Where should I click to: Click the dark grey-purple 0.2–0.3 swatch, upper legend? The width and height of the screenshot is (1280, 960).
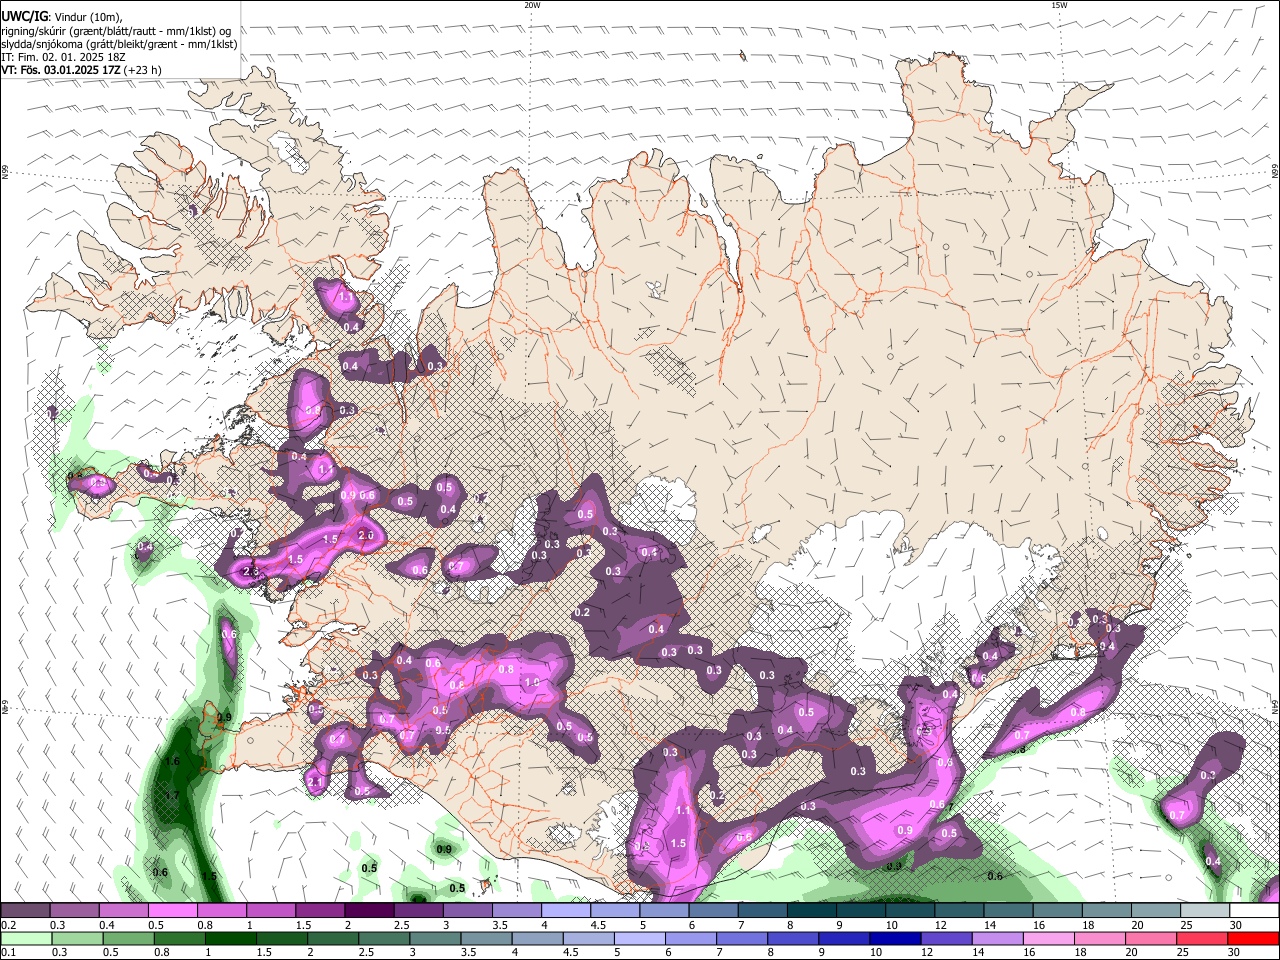coord(25,911)
